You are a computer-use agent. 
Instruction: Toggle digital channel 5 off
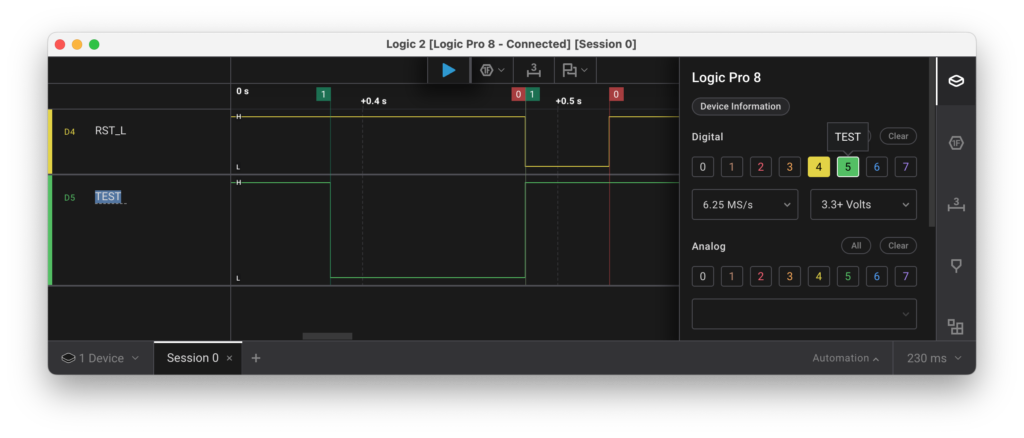tap(848, 167)
